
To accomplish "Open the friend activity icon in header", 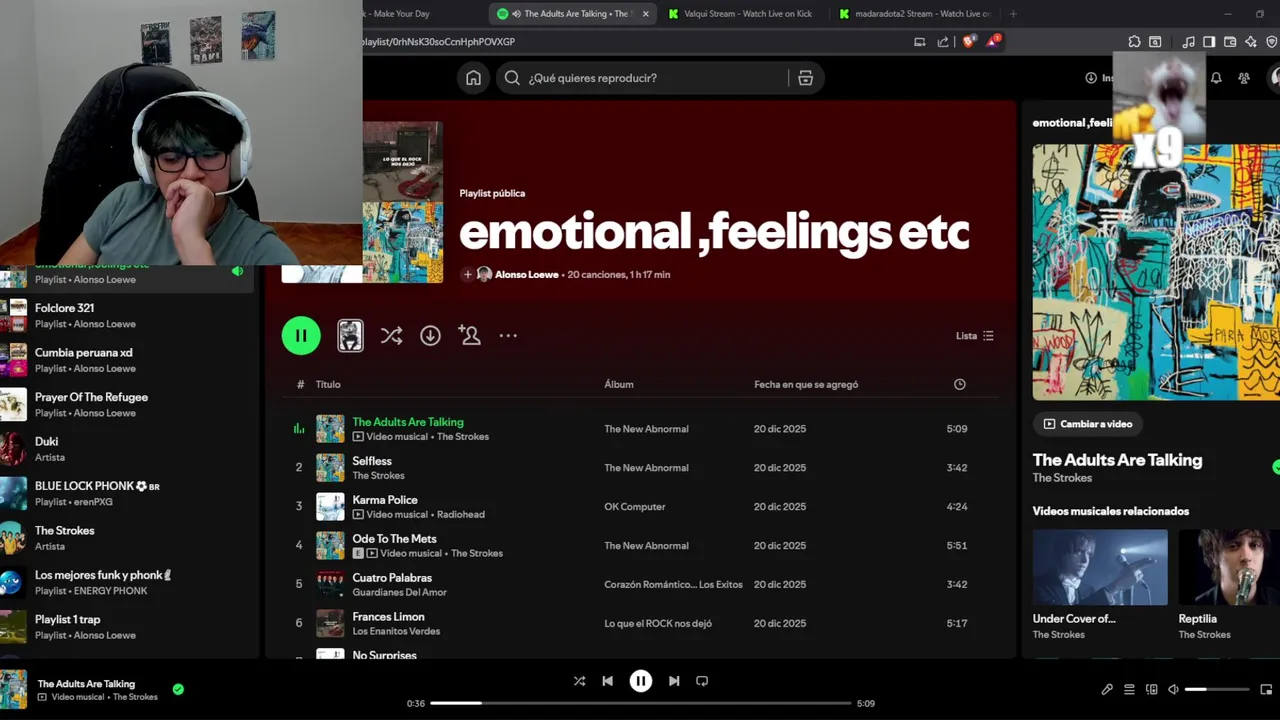I will (1244, 78).
